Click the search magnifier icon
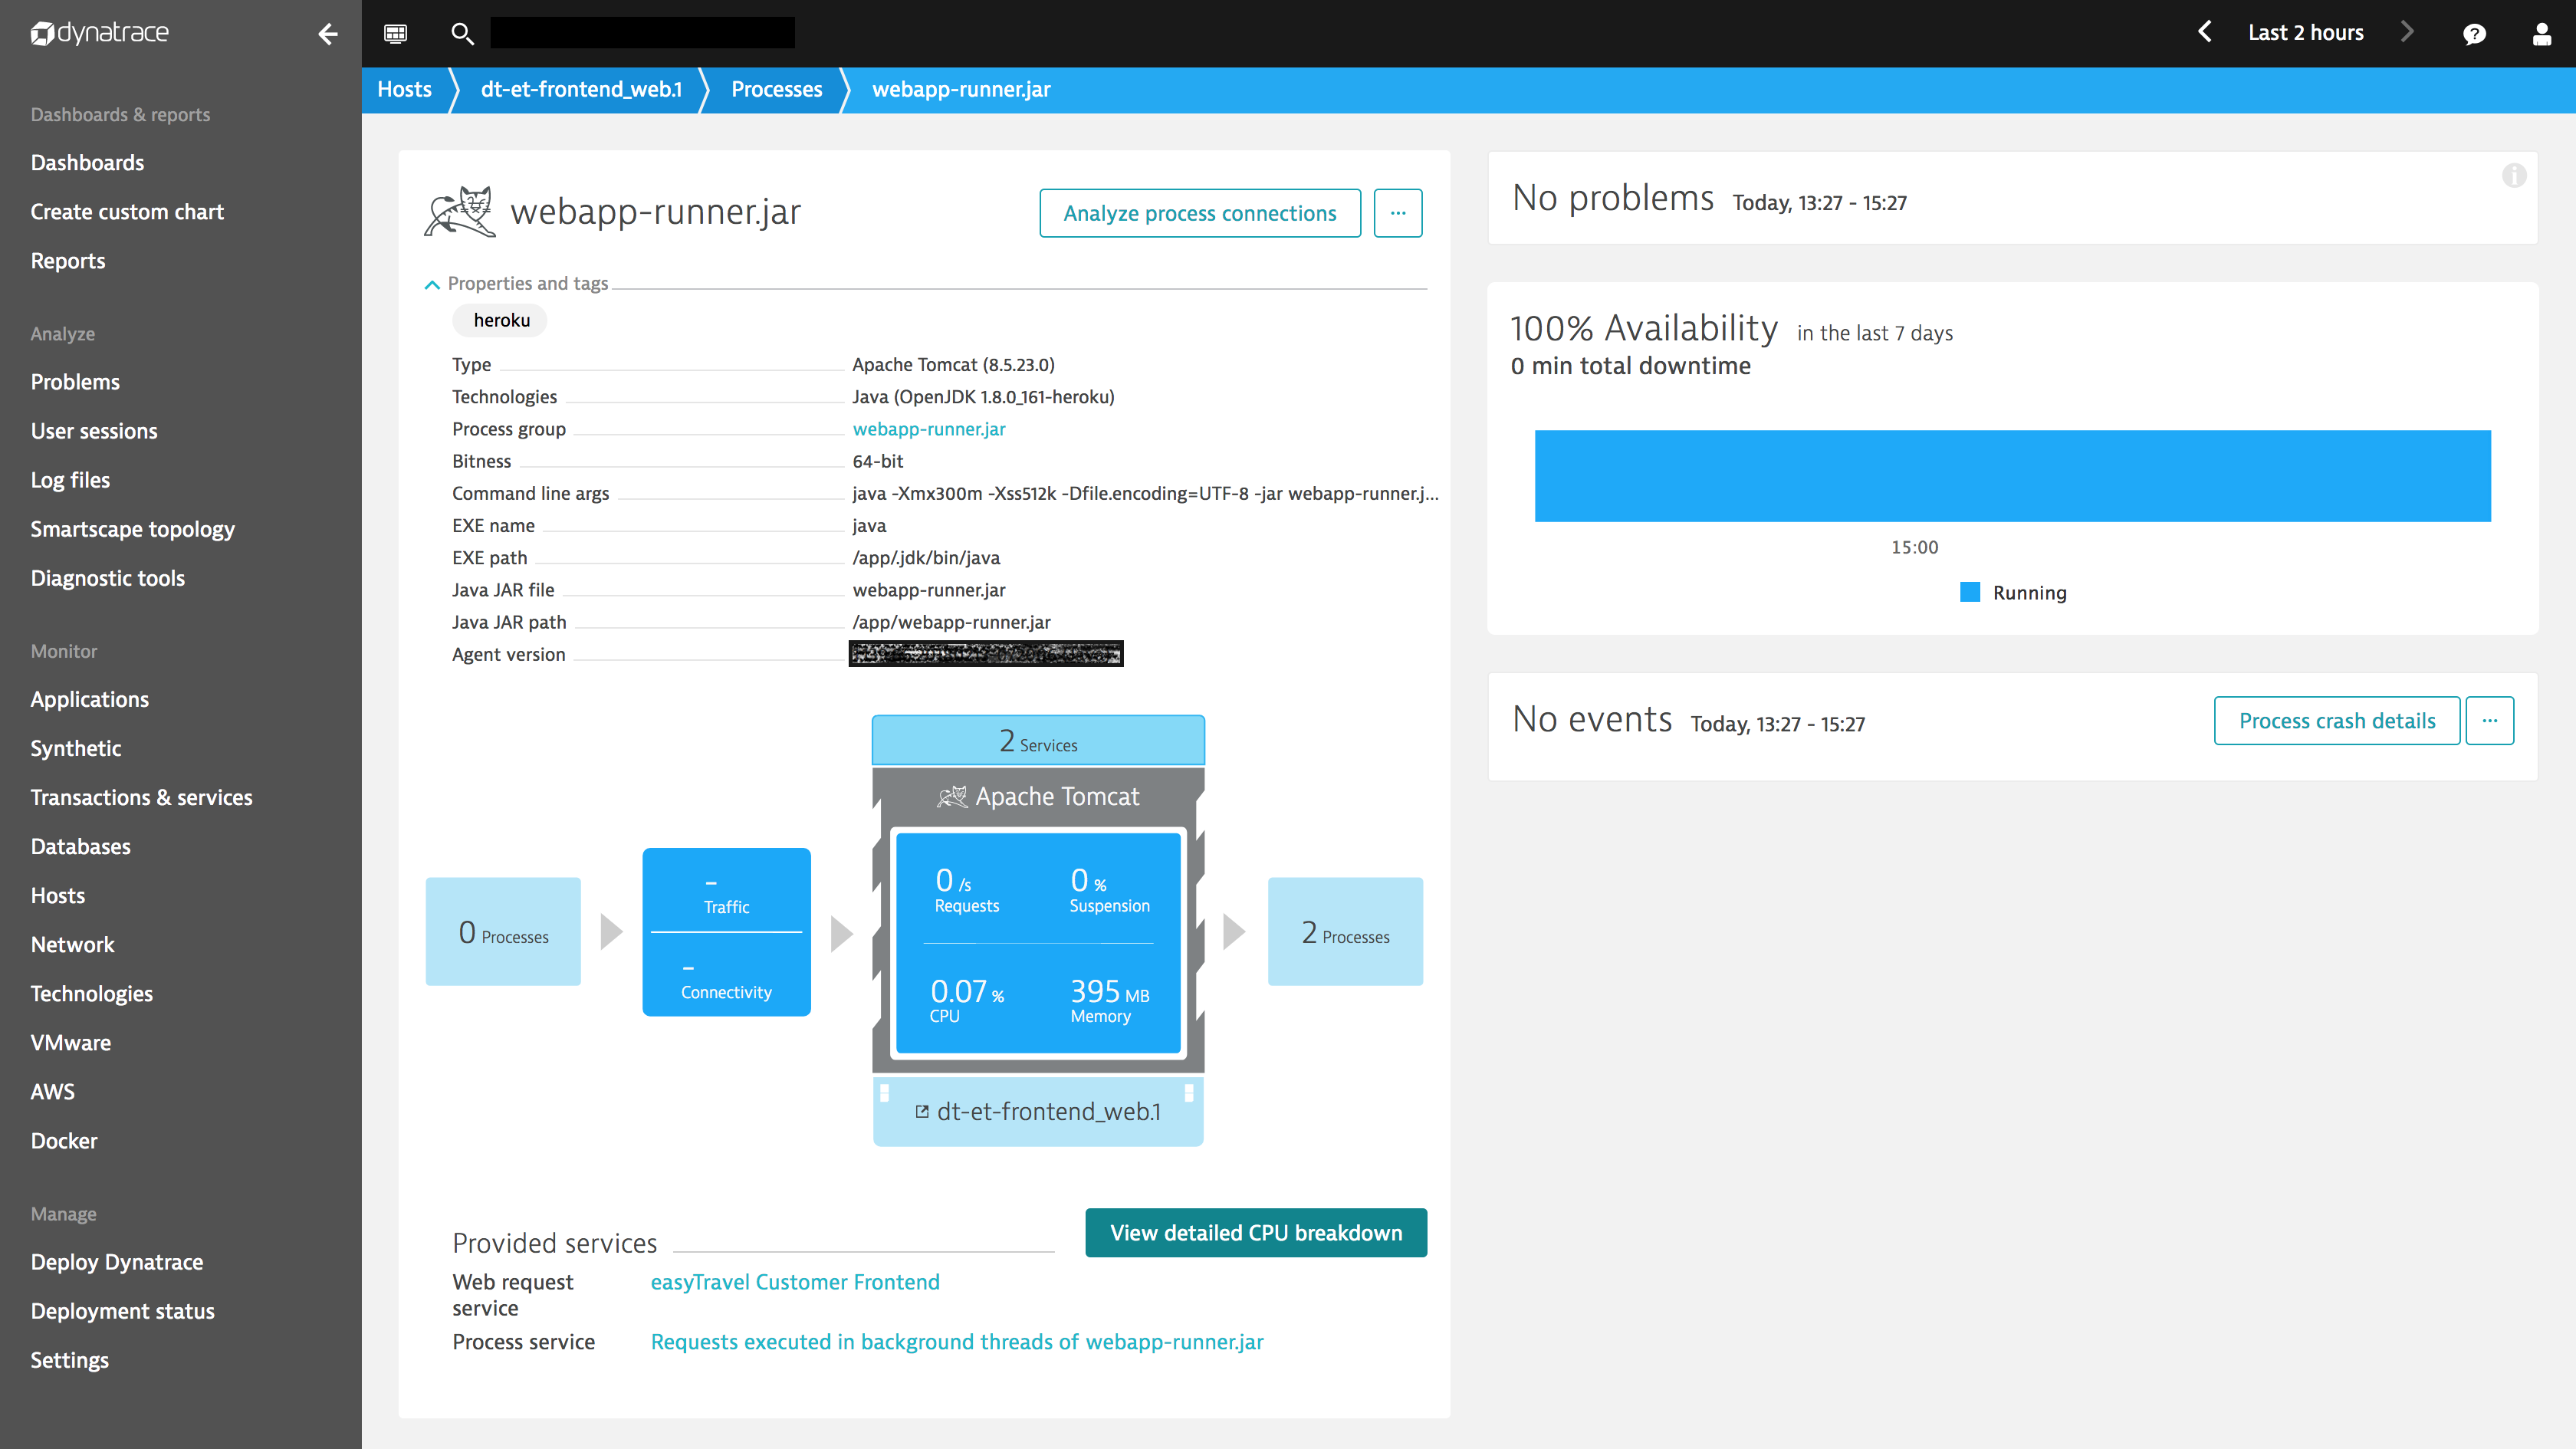Image resolution: width=2576 pixels, height=1449 pixels. (462, 33)
